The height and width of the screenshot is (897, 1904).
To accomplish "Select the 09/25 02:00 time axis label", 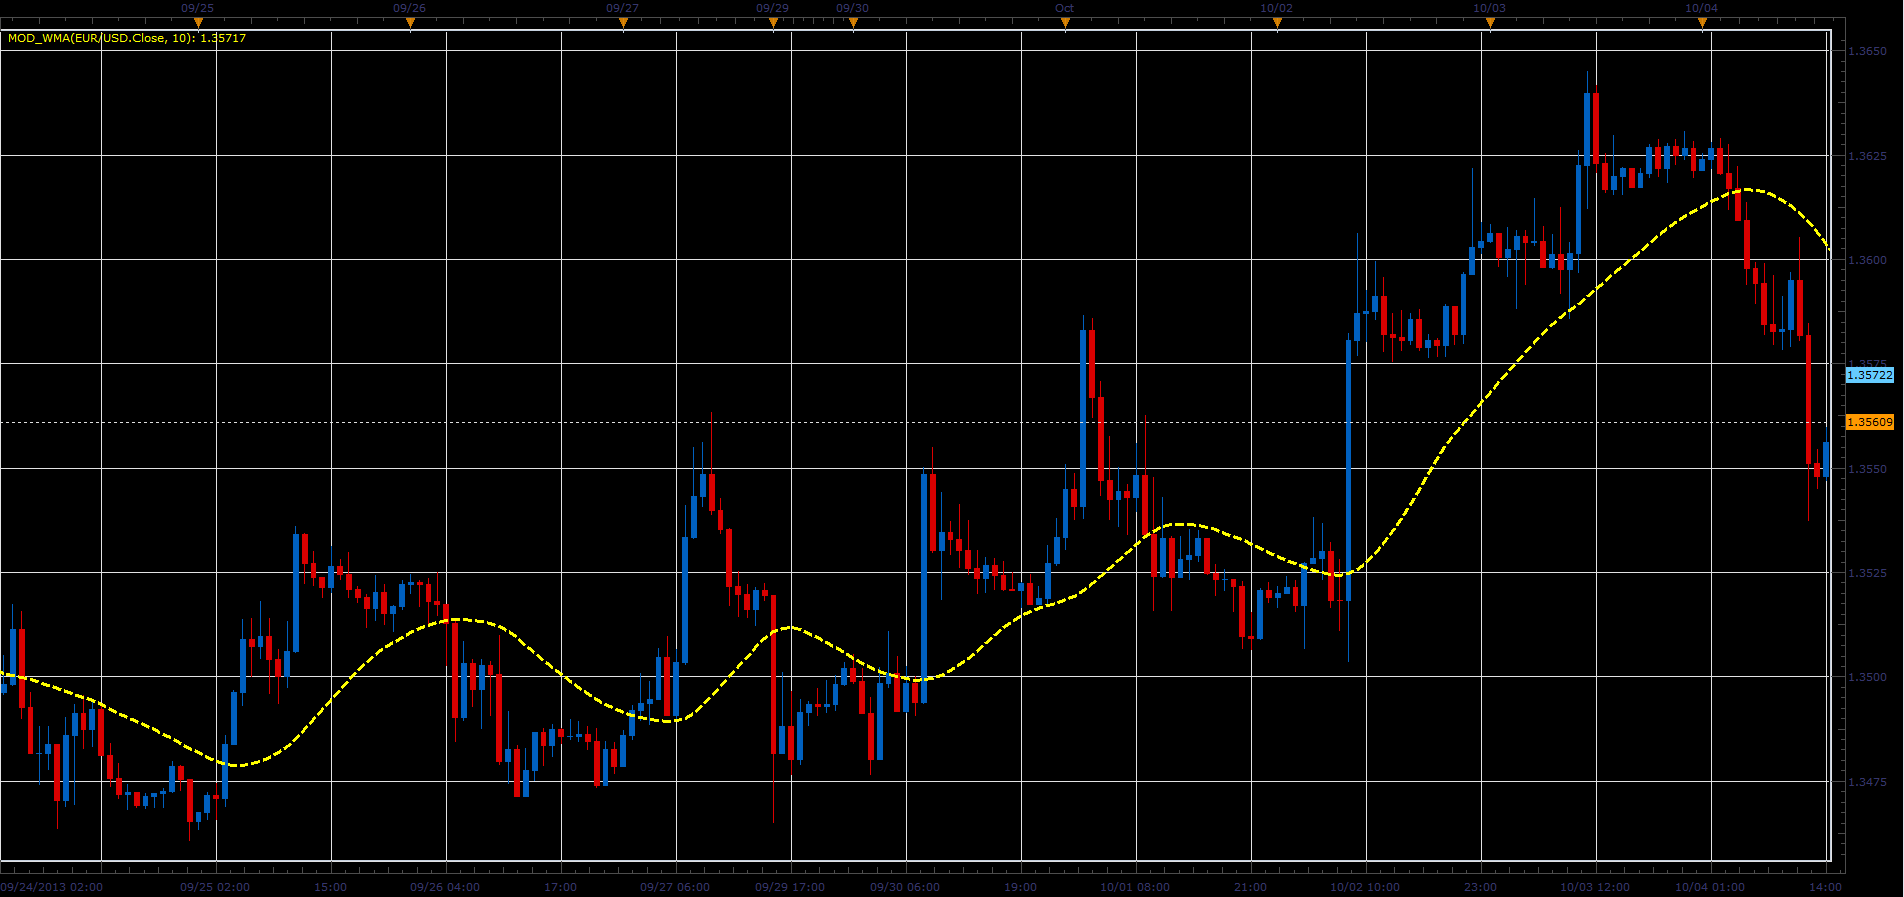I will [215, 887].
